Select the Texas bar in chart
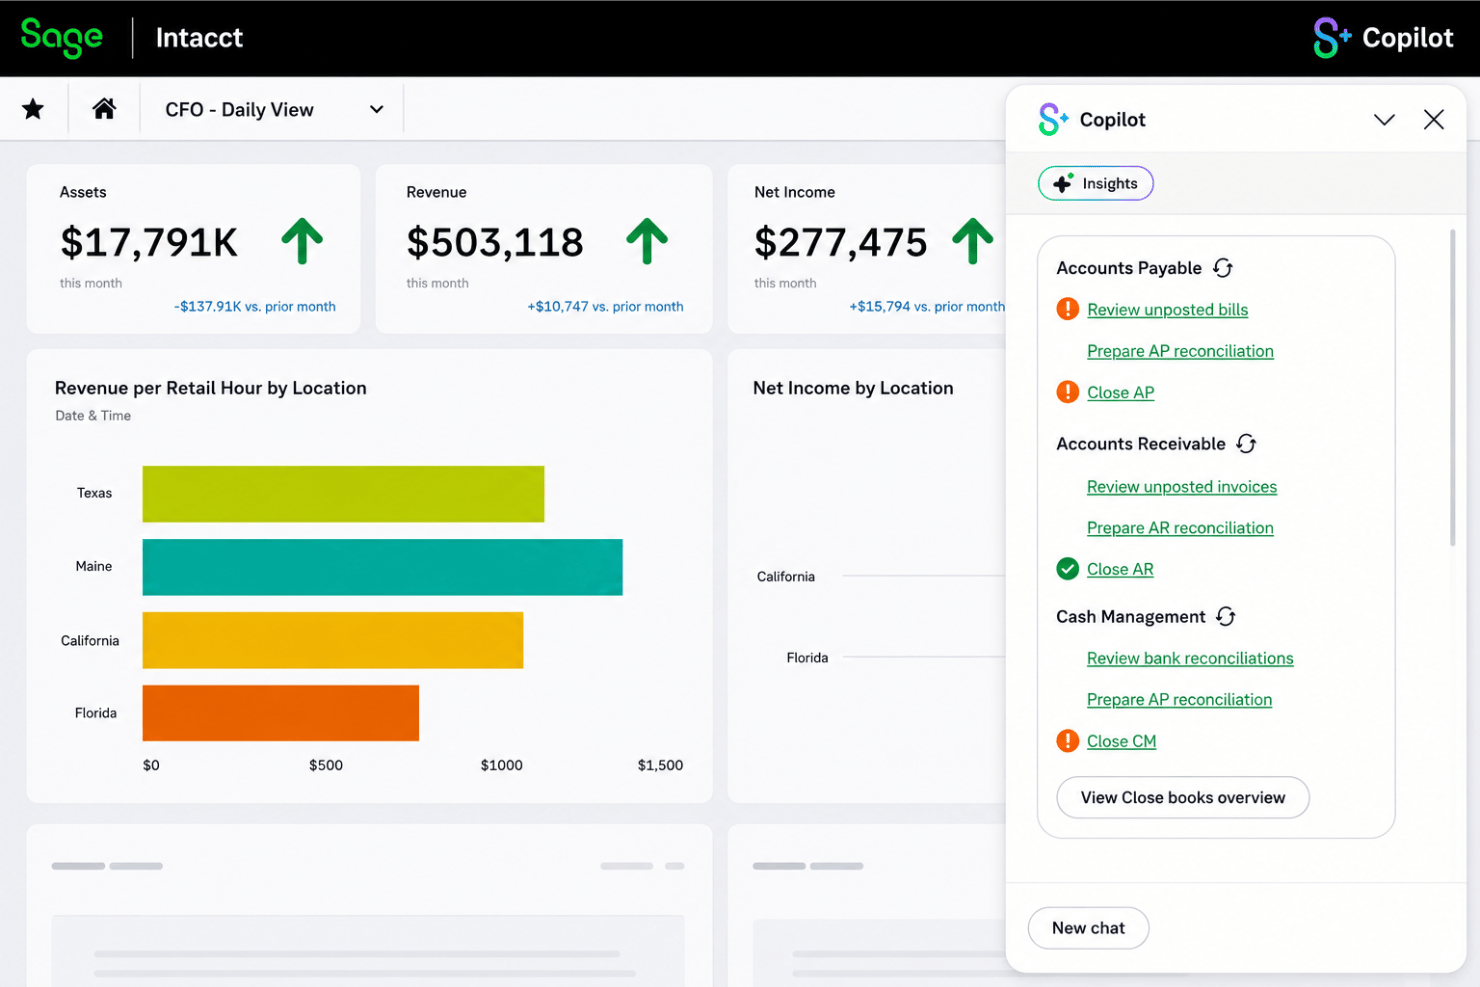Viewport: 1480px width, 987px height. [x=343, y=494]
